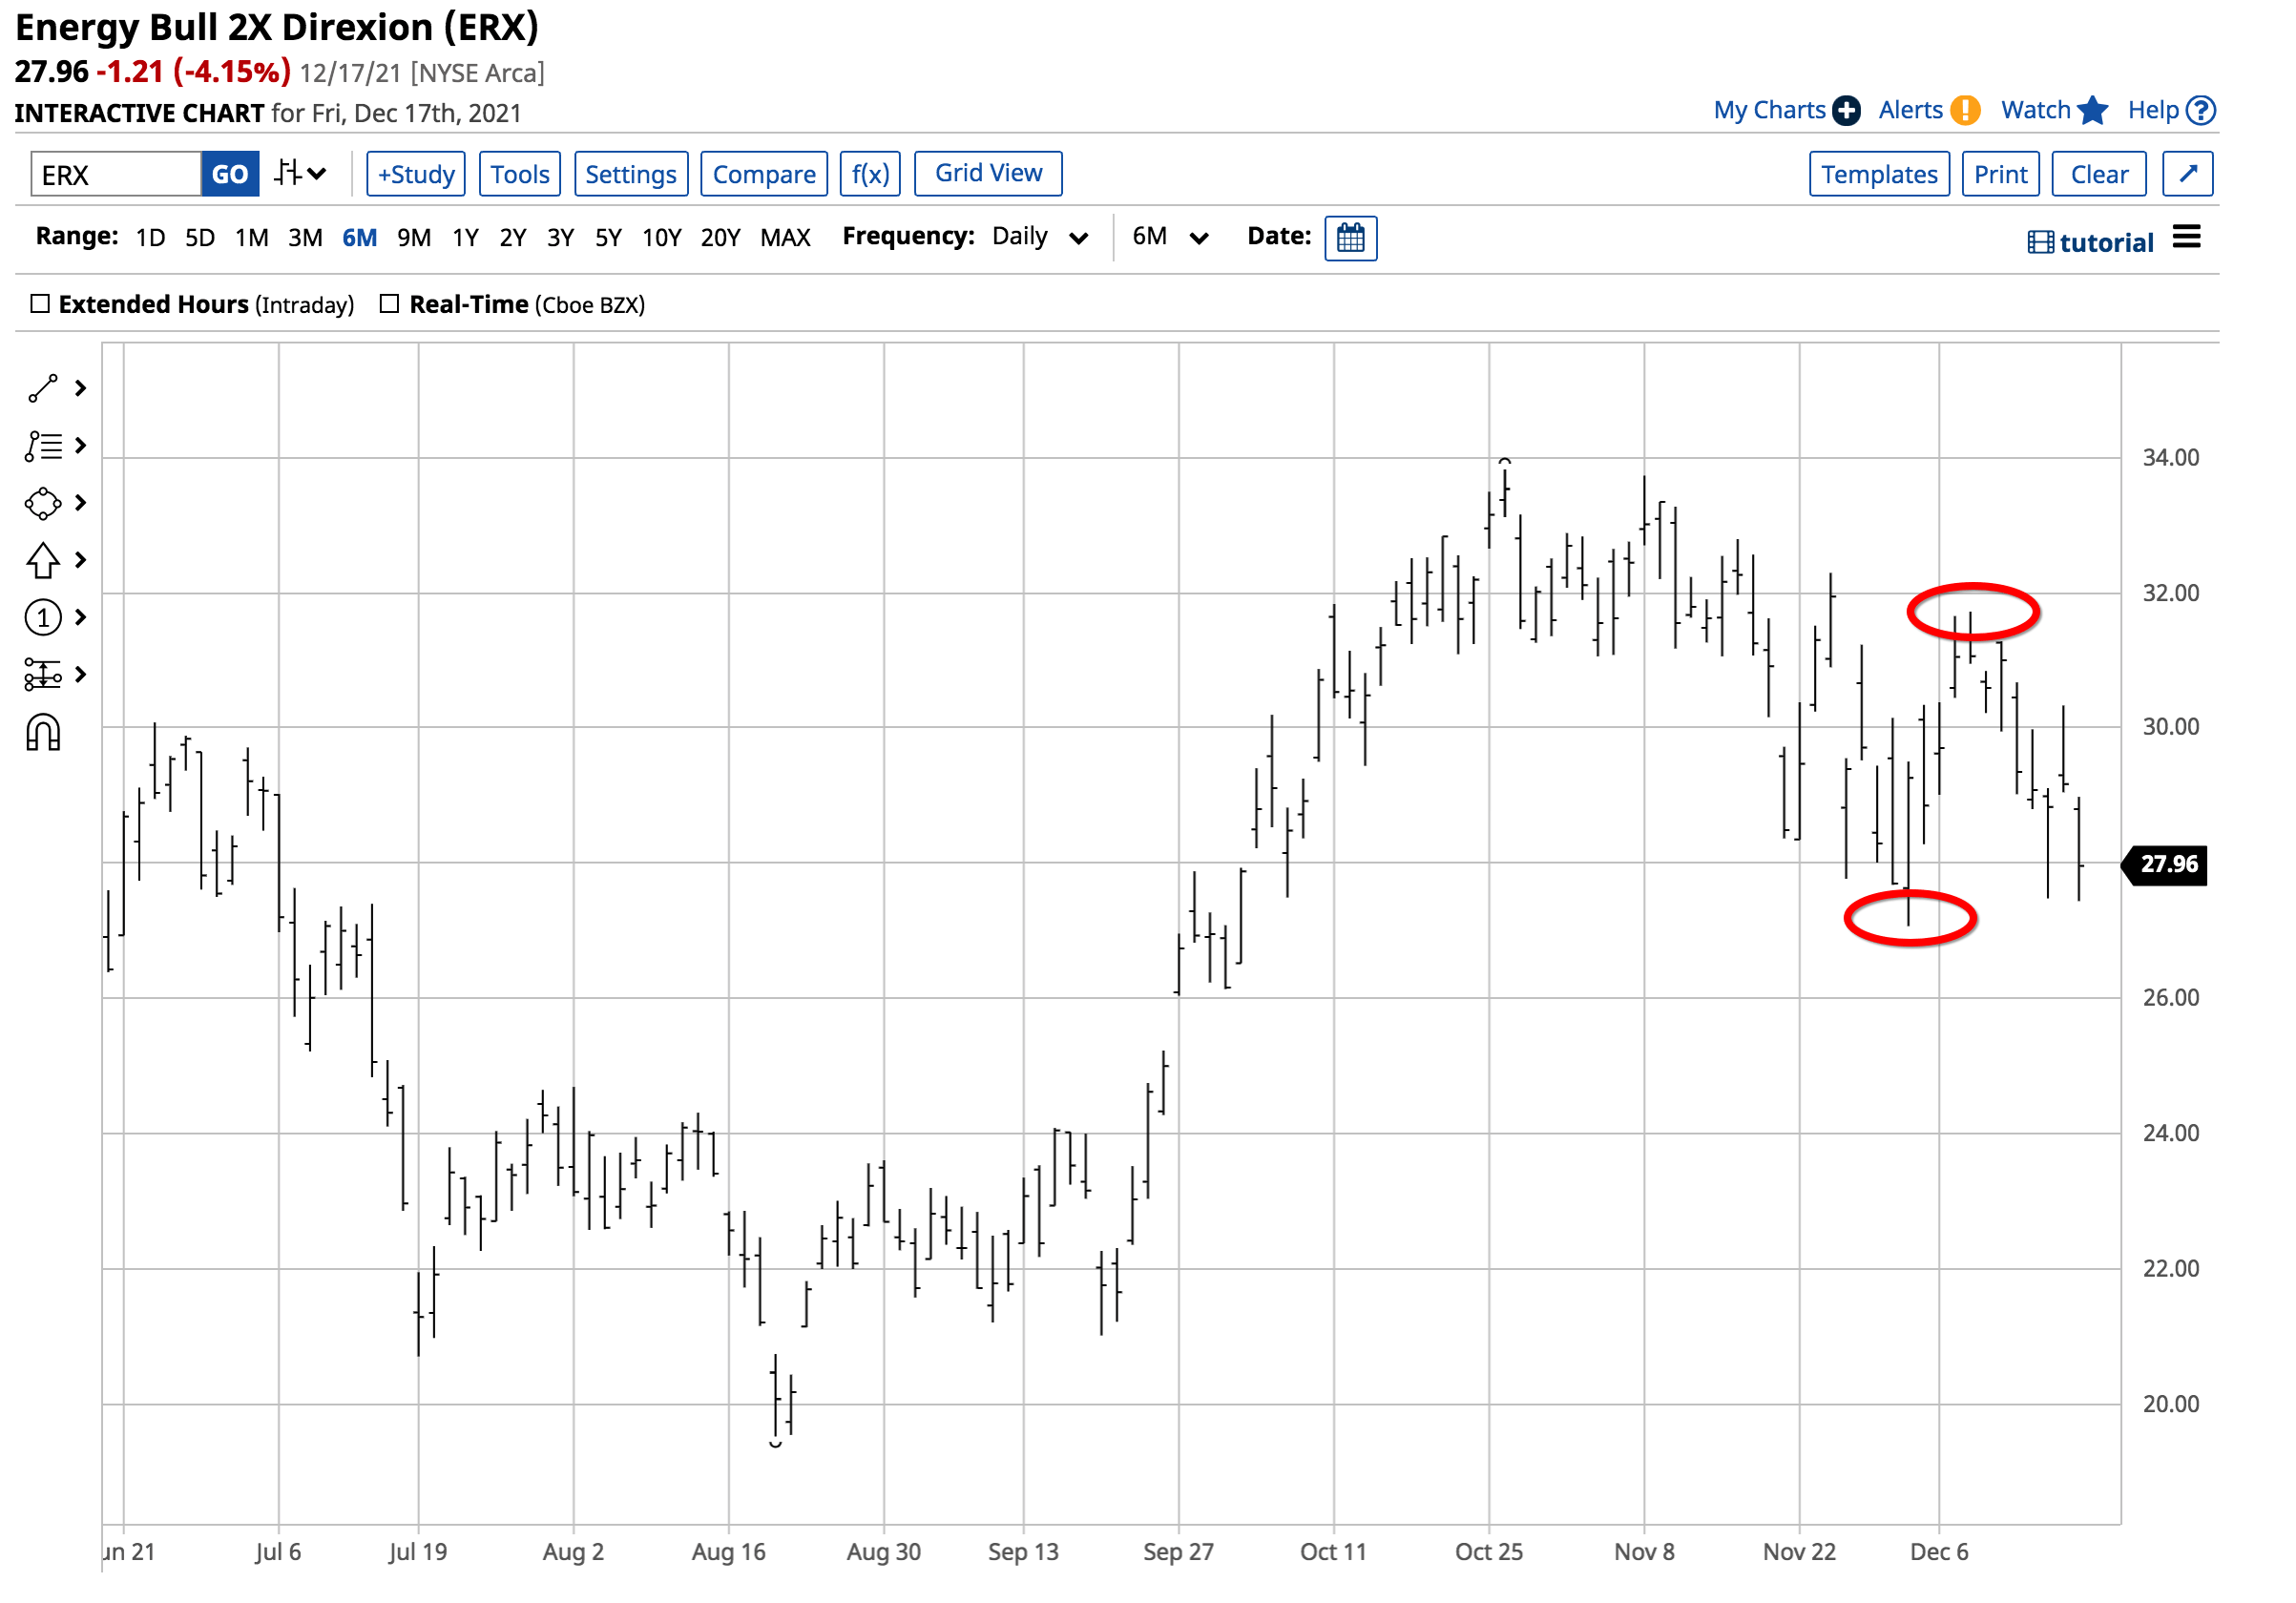2296x1603 pixels.
Task: Activate the magnet snap tool
Action: coord(43,733)
